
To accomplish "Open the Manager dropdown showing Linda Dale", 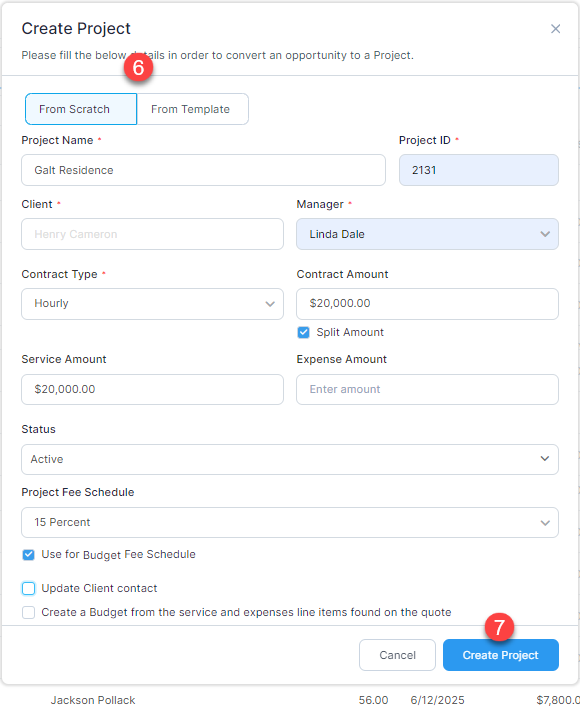I will coord(427,234).
